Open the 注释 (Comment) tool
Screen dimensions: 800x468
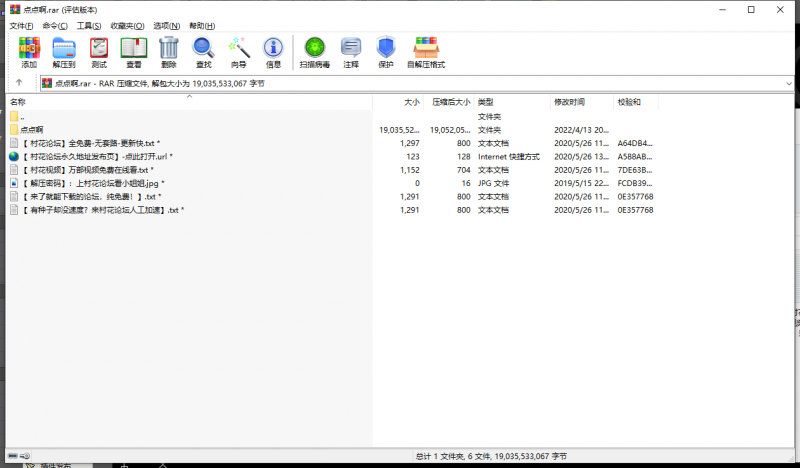coord(351,51)
